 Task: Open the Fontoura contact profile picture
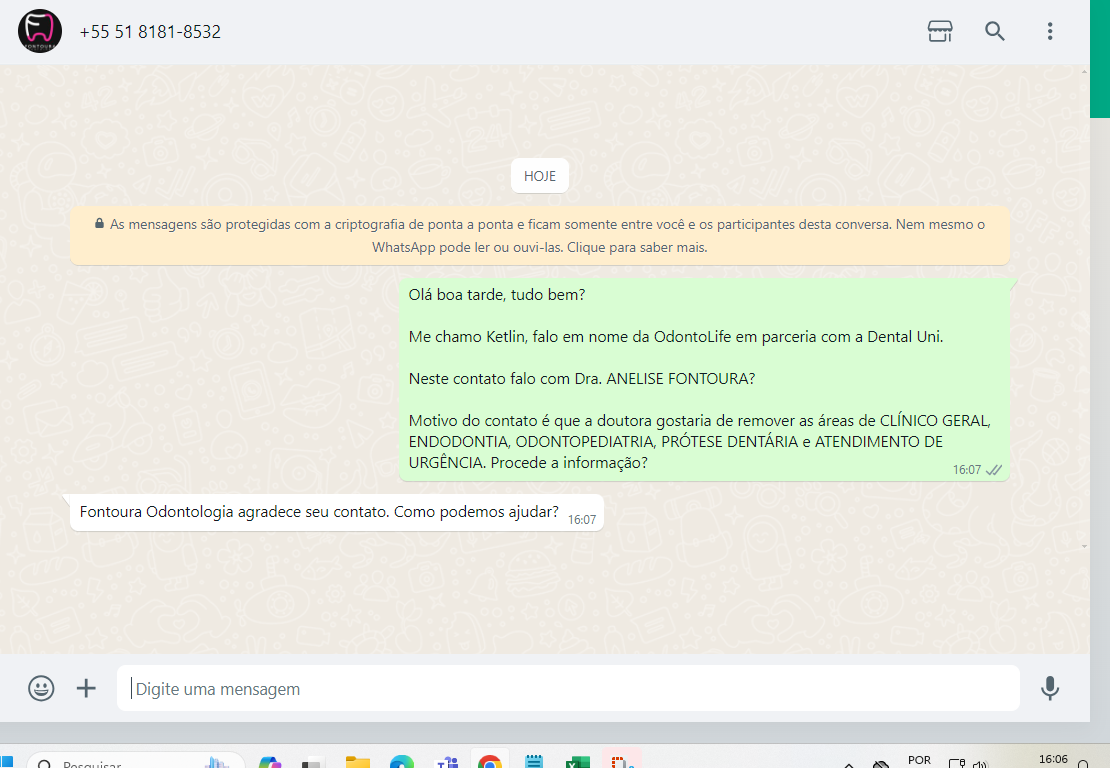point(40,31)
